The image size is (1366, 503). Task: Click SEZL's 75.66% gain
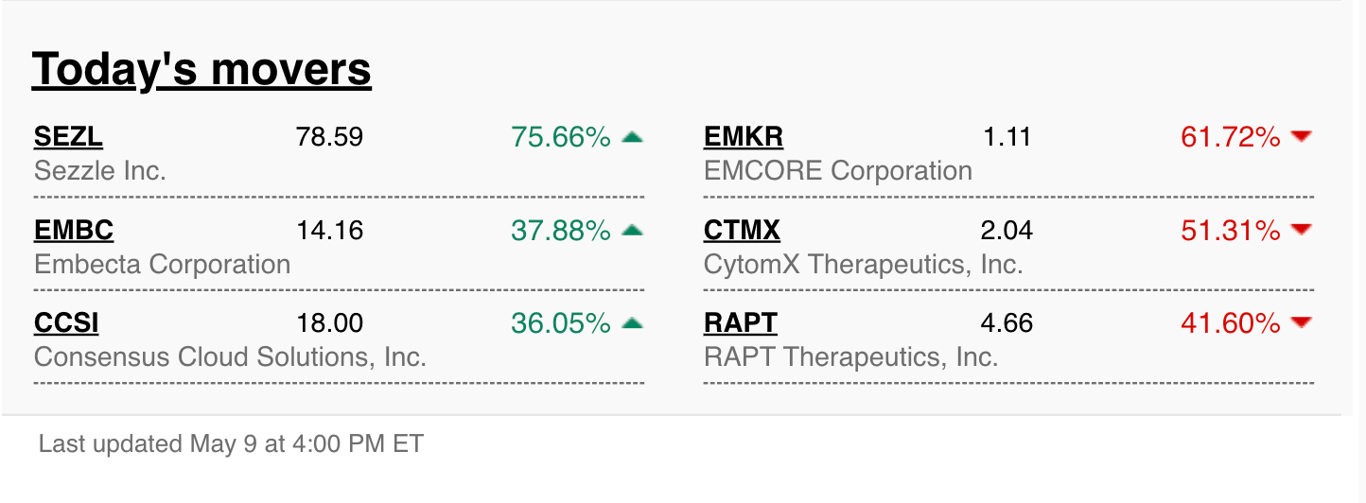click(561, 137)
